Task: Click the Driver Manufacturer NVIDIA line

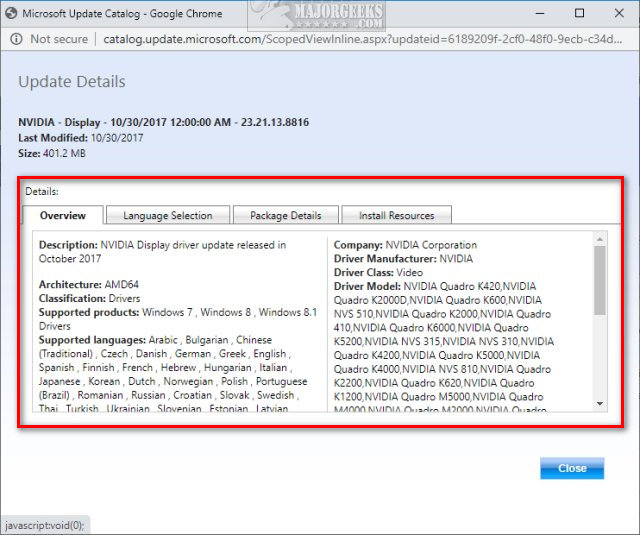Action: click(x=403, y=259)
